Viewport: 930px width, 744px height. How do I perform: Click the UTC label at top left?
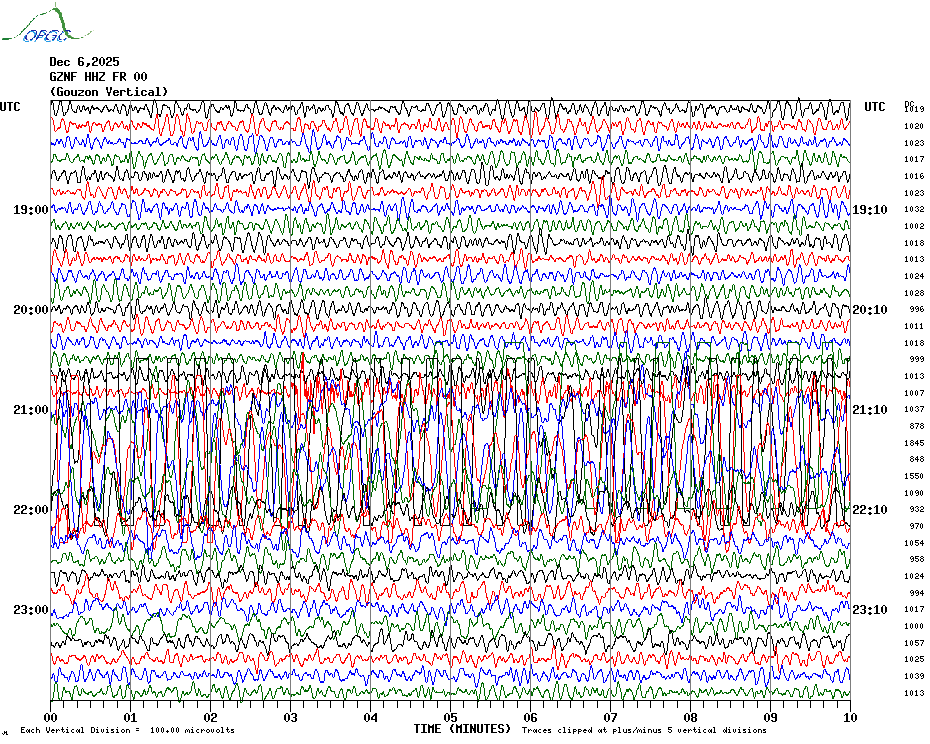(x=10, y=107)
